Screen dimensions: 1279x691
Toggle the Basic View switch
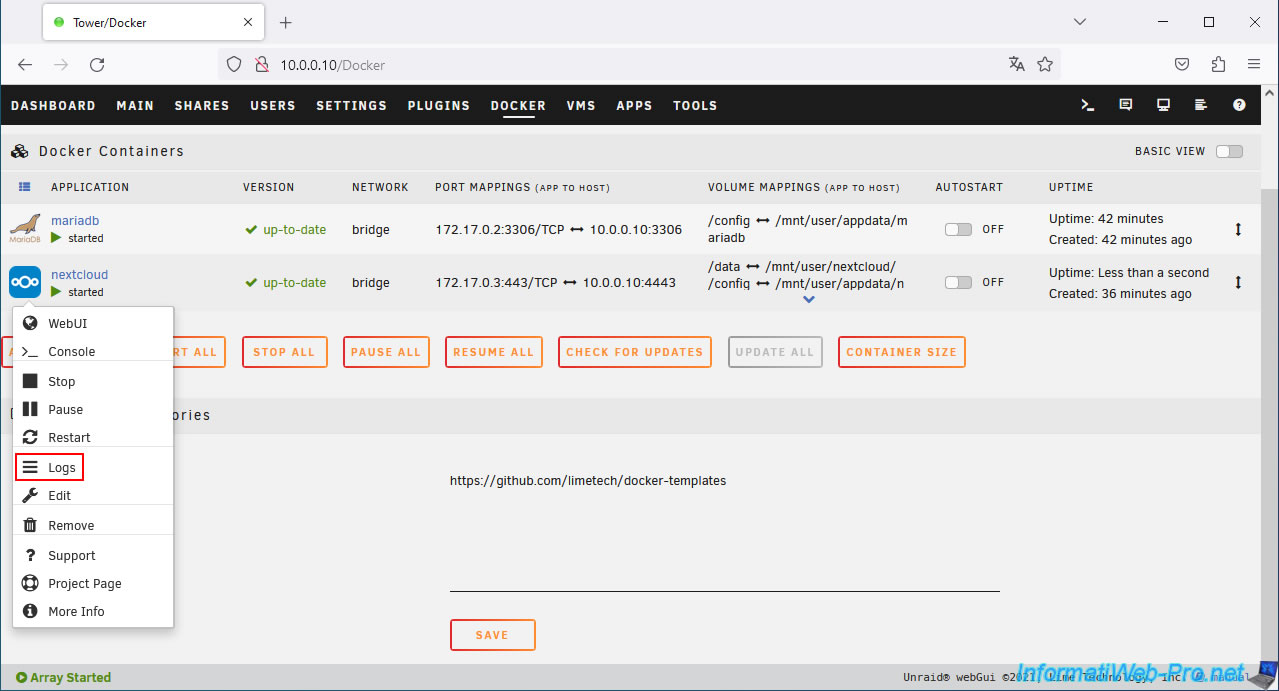(1229, 151)
